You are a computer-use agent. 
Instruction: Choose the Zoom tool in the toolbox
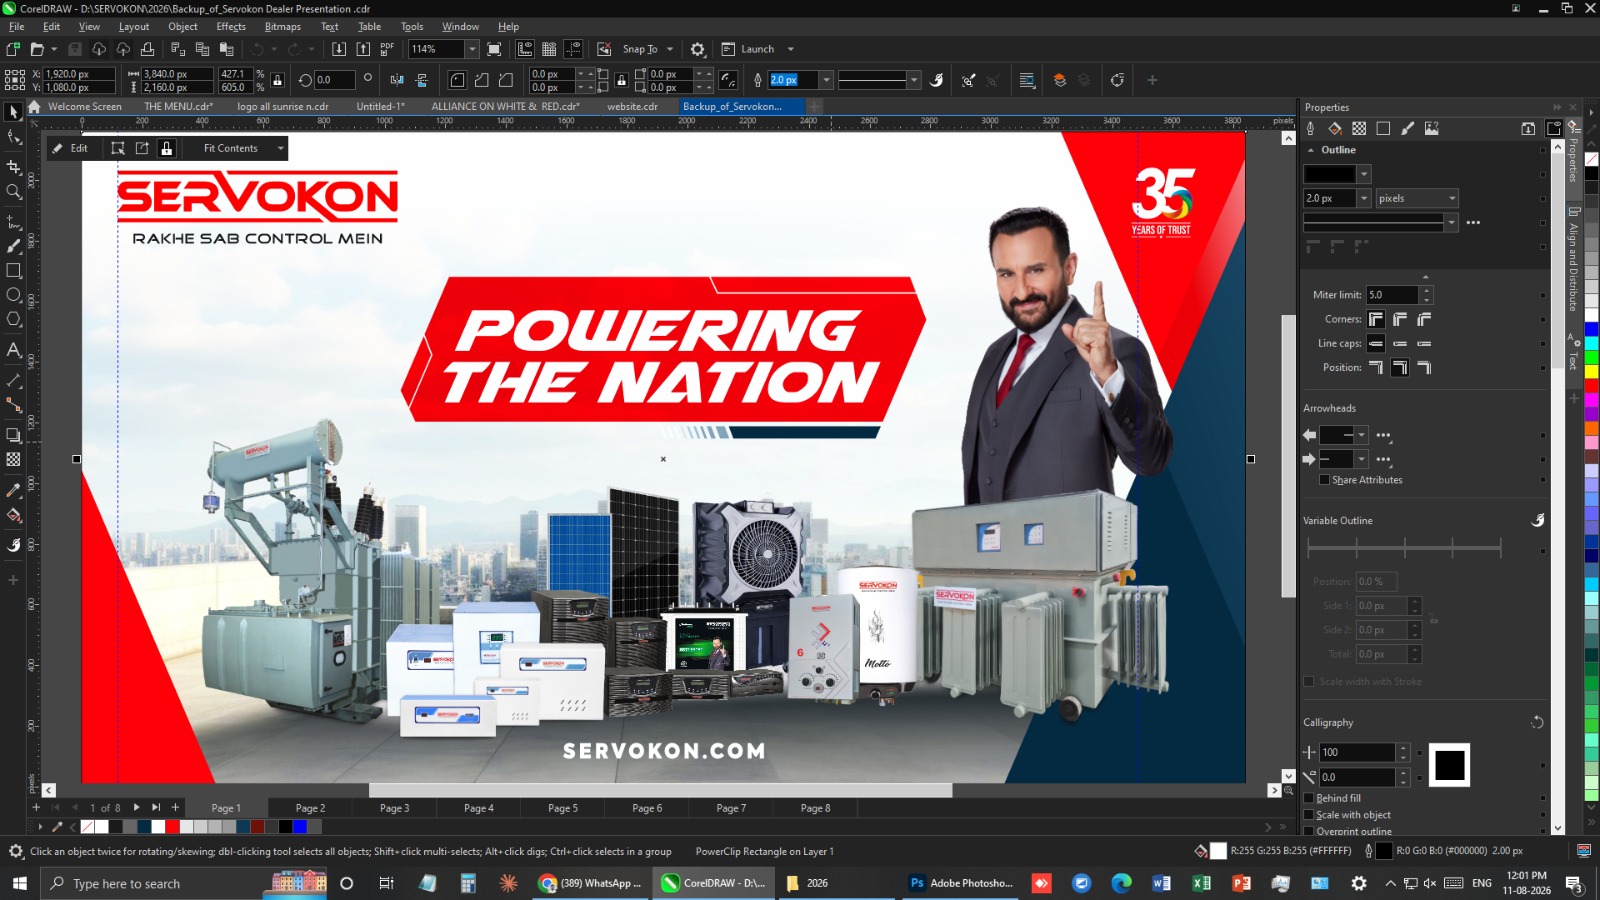pos(14,192)
